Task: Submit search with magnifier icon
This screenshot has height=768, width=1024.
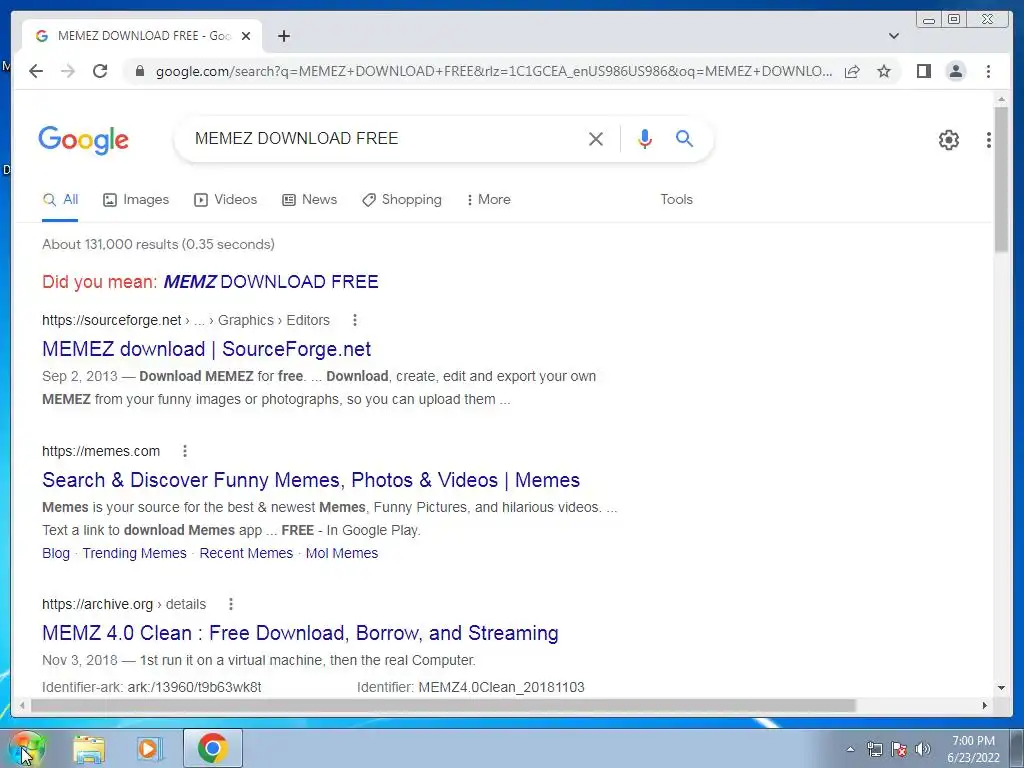Action: click(x=684, y=138)
